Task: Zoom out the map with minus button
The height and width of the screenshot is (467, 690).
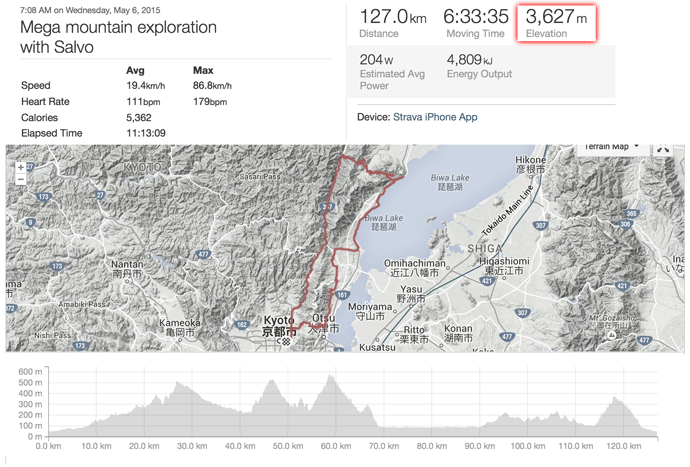Action: click(21, 179)
